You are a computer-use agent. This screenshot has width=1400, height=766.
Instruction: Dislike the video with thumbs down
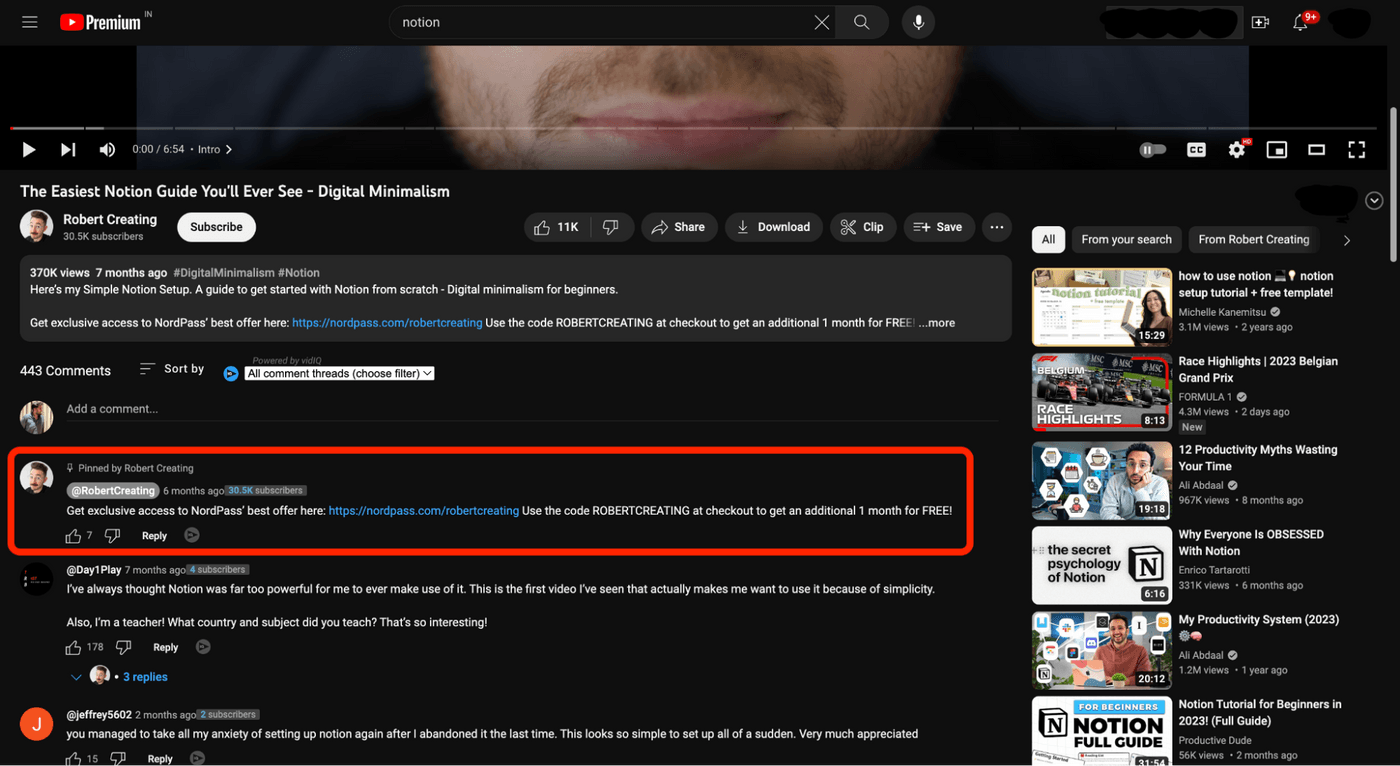pos(610,227)
